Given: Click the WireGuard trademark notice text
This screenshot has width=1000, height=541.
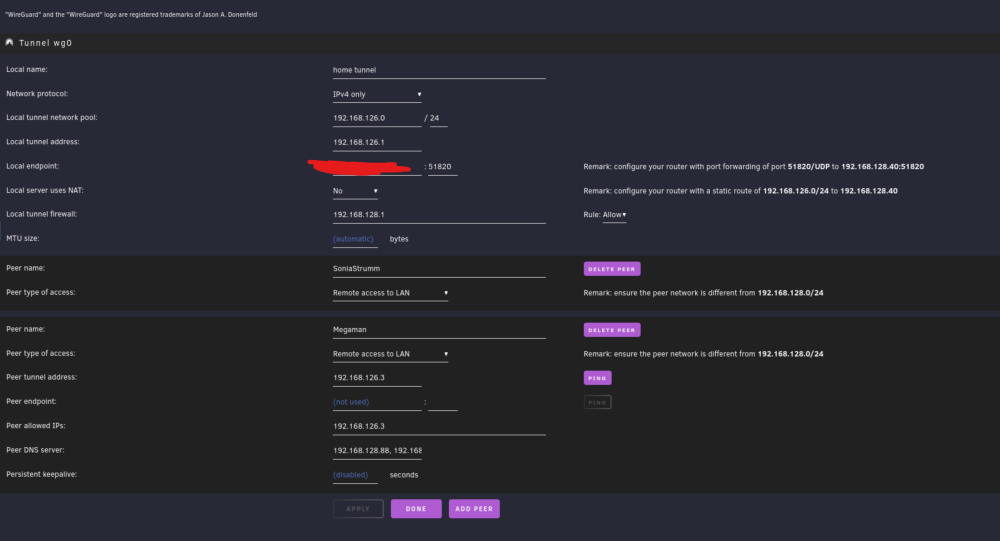Looking at the screenshot, I should 131,14.
